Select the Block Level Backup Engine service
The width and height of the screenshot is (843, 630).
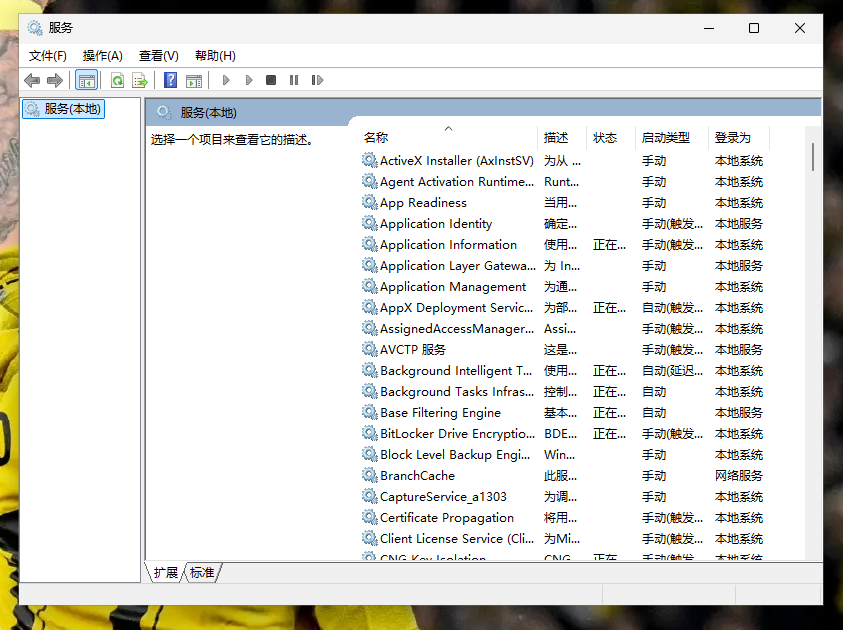[565, 454]
